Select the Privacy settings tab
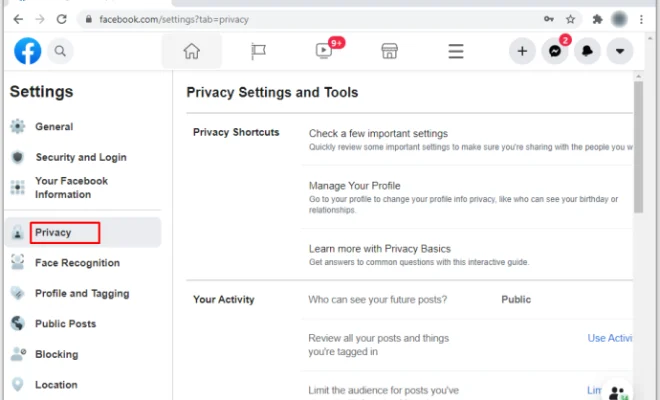The image size is (660, 400). tap(83, 232)
